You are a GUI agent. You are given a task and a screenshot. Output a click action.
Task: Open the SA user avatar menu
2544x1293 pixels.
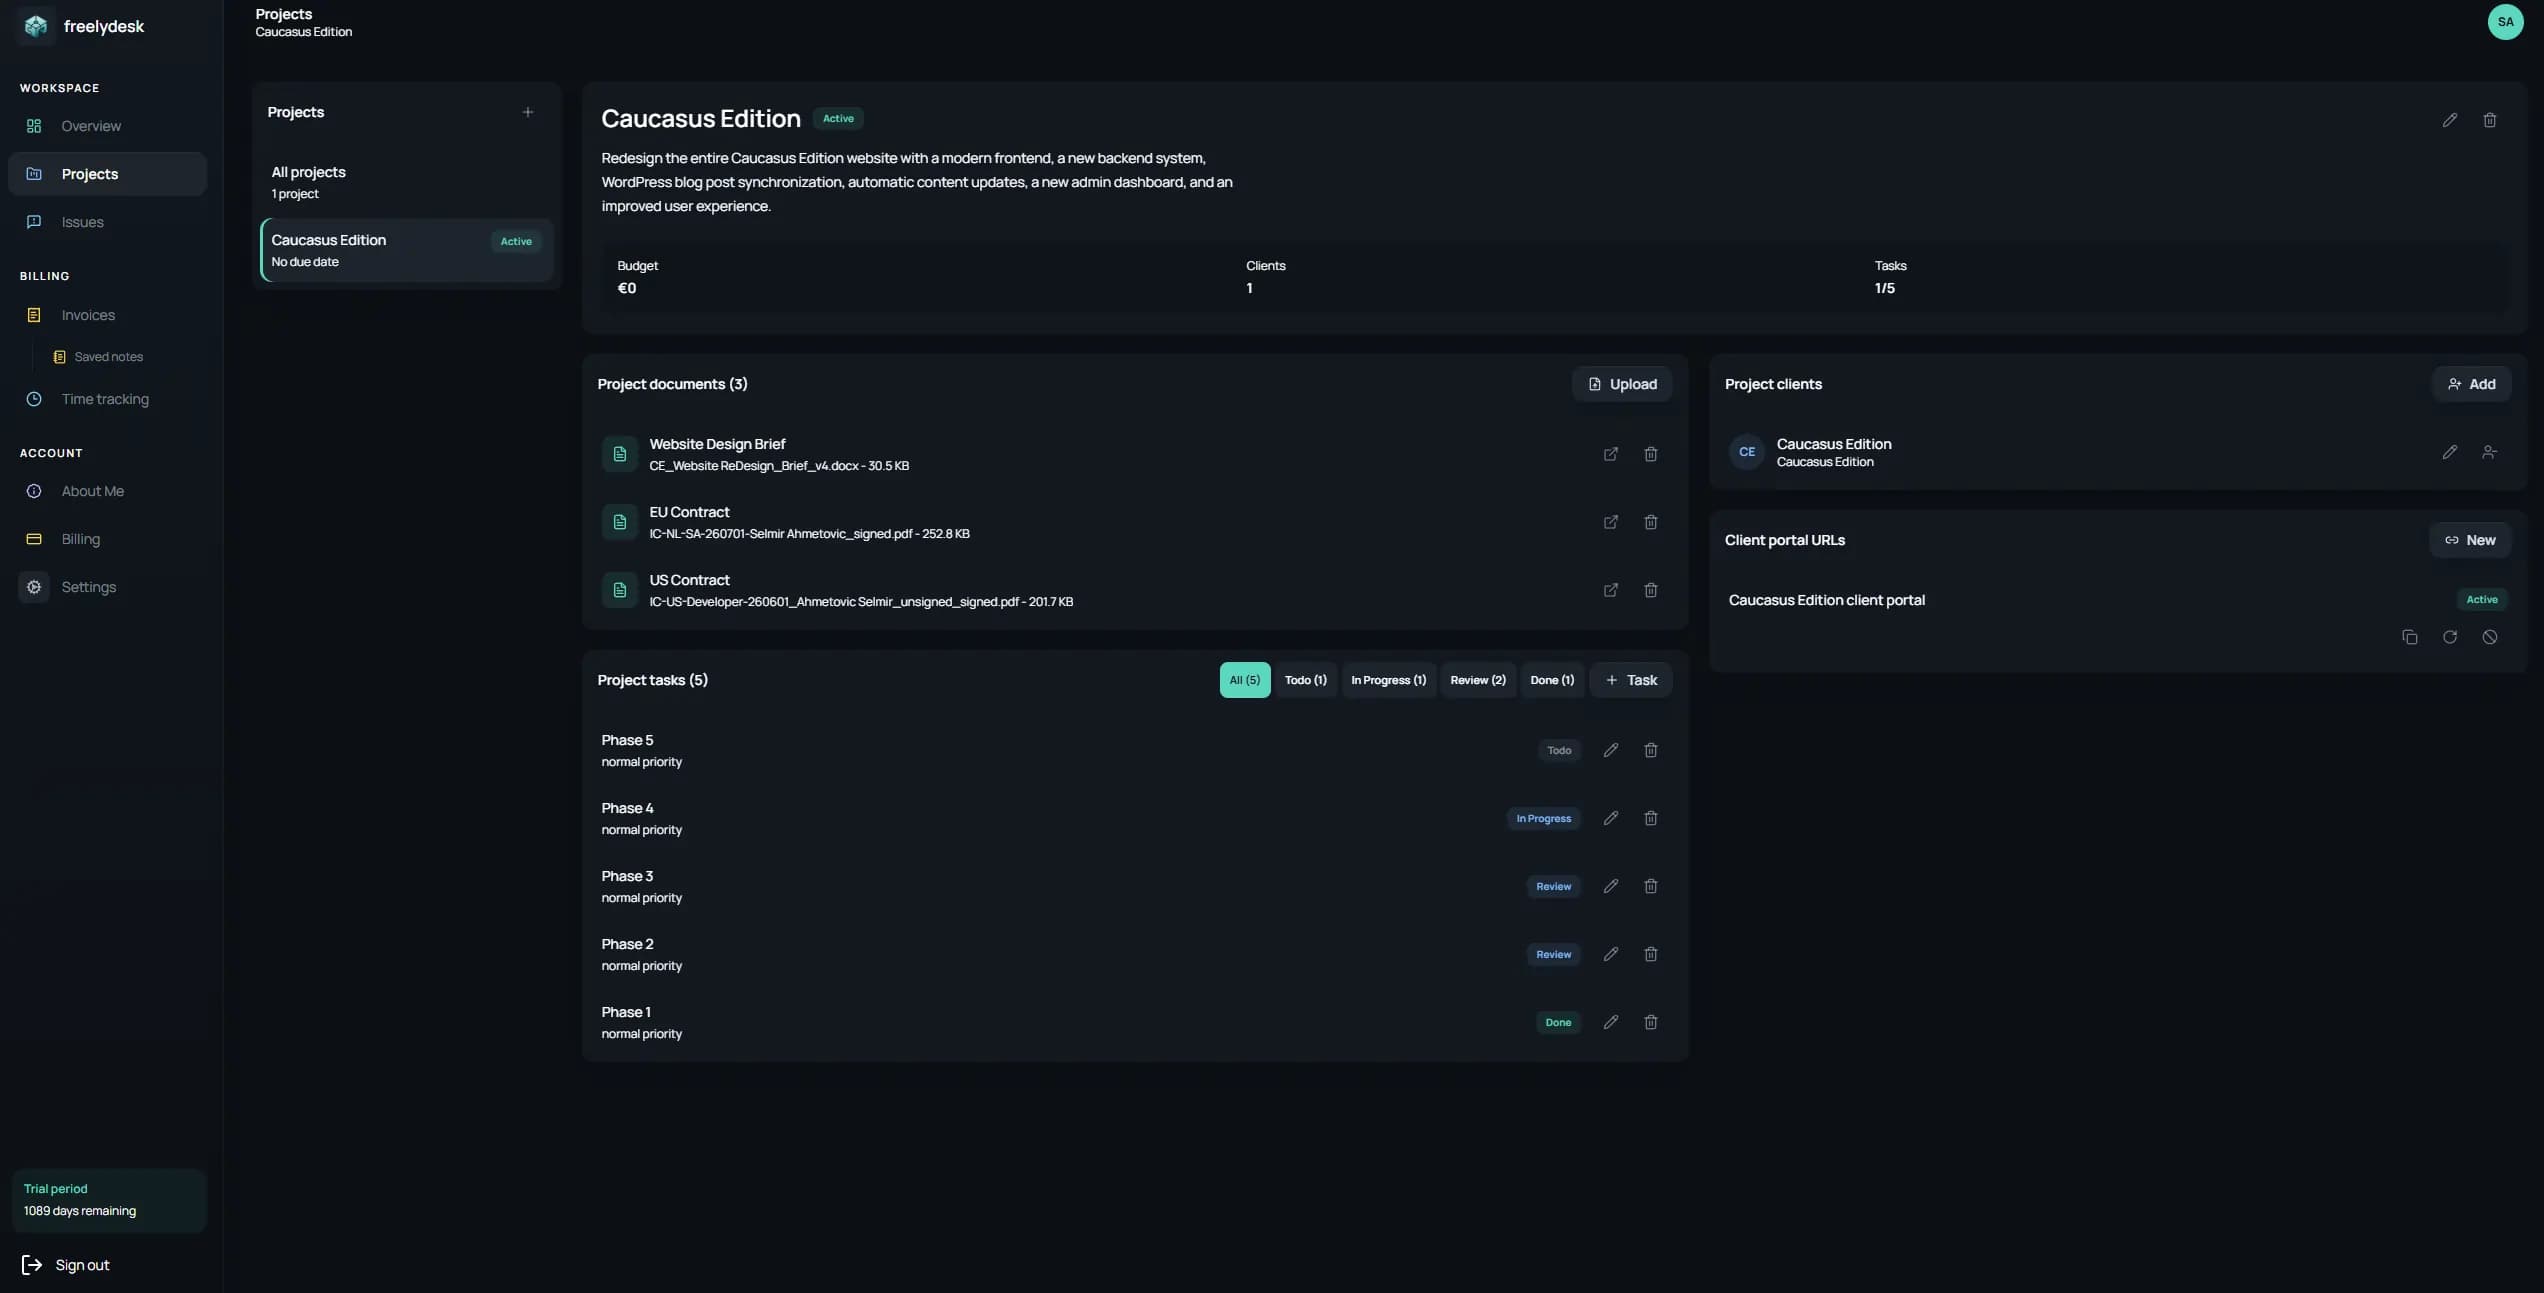click(2505, 22)
